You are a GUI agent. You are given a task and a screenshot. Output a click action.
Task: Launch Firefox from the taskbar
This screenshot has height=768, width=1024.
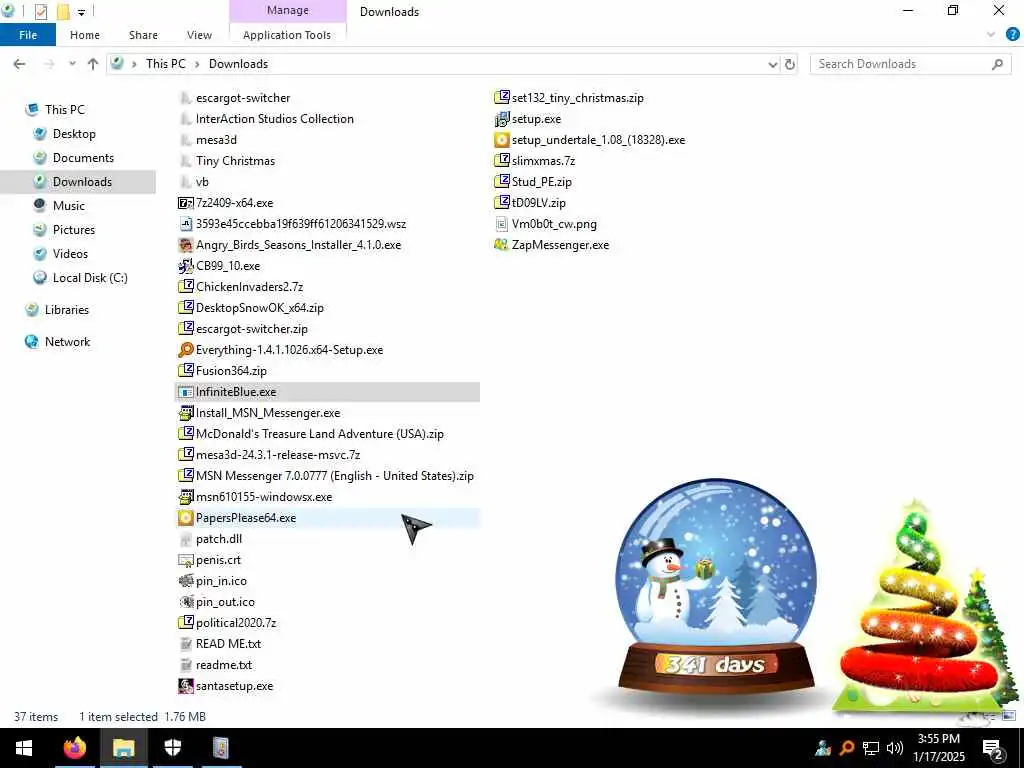pos(74,748)
